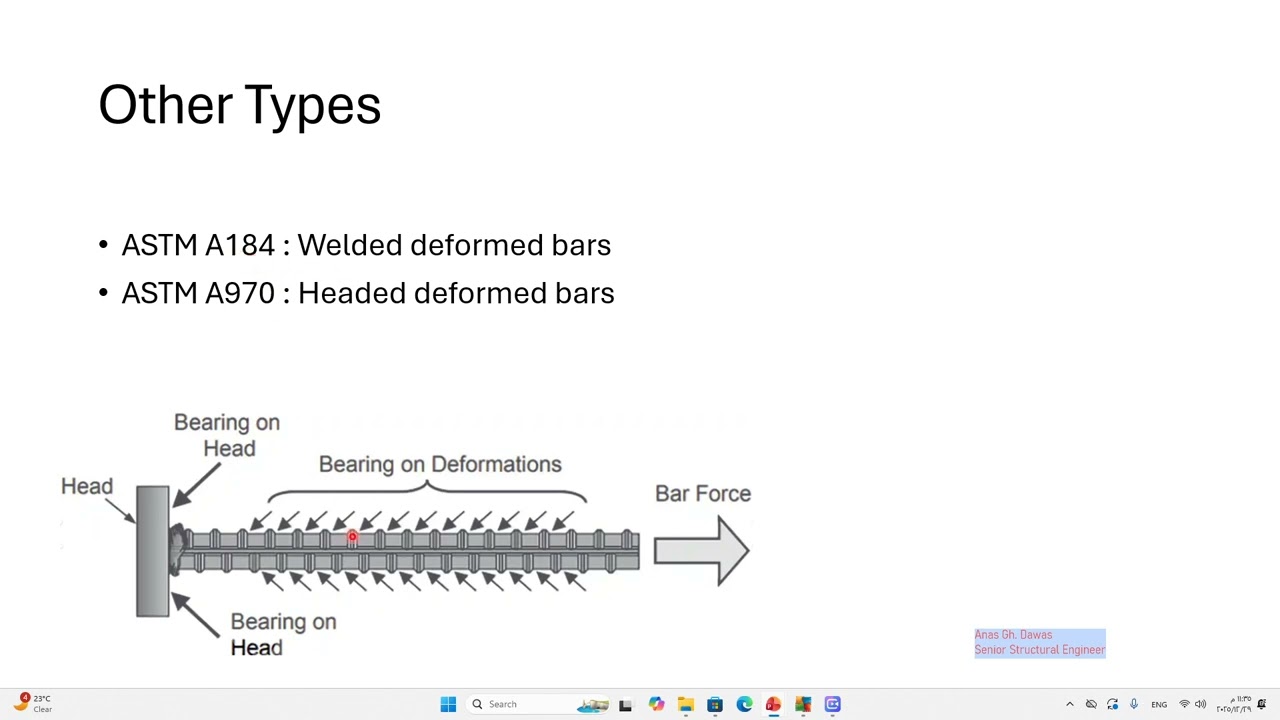Screen dimensions: 1280x720
Task: Click 'Anas Gh. Dawas' name text
Action: click(1013, 635)
